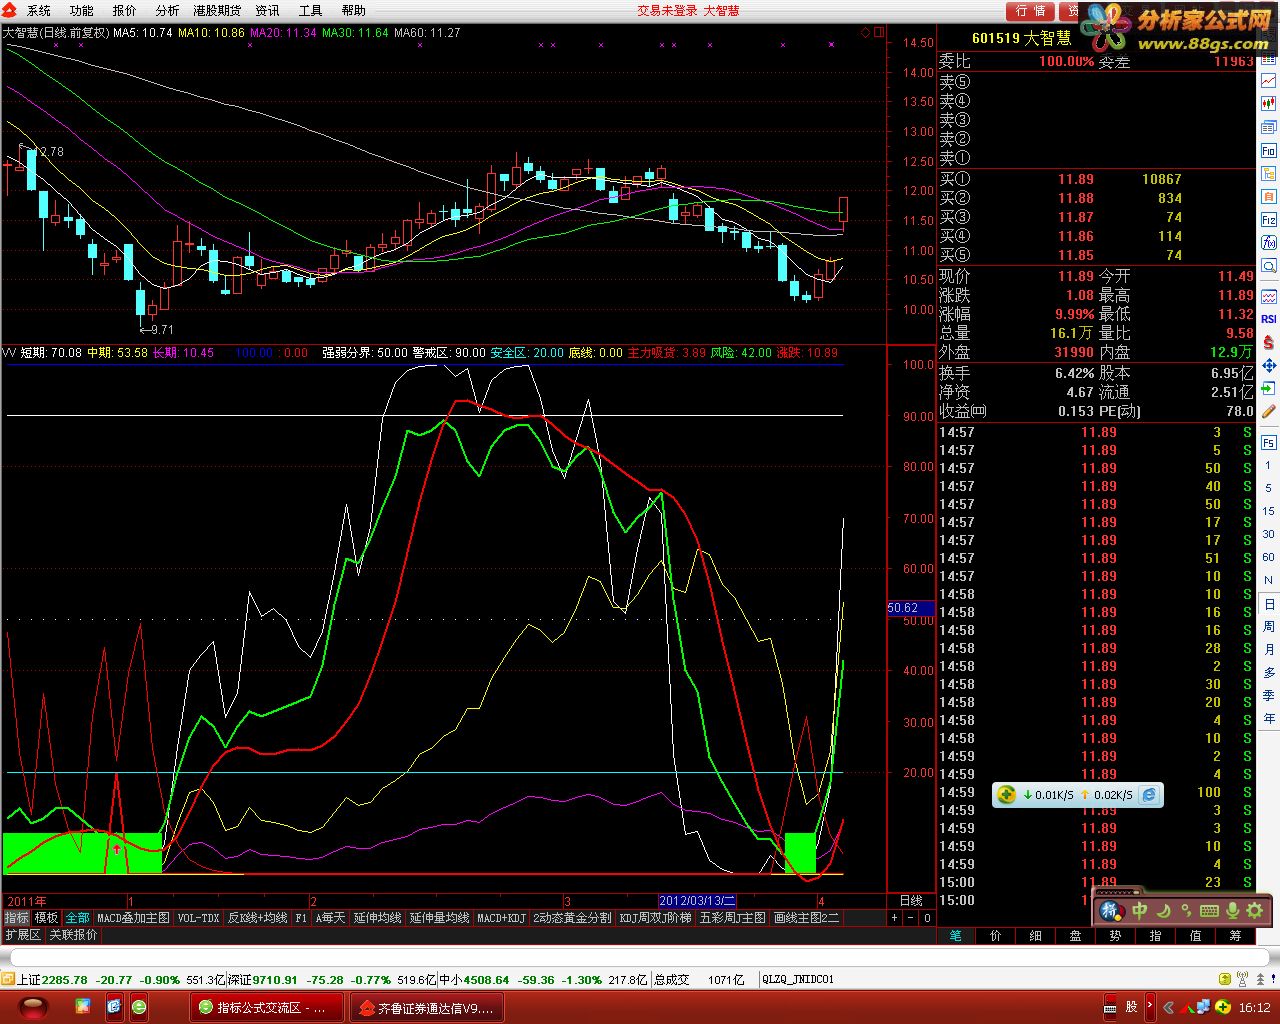Click the 扩展区 button

(23, 935)
